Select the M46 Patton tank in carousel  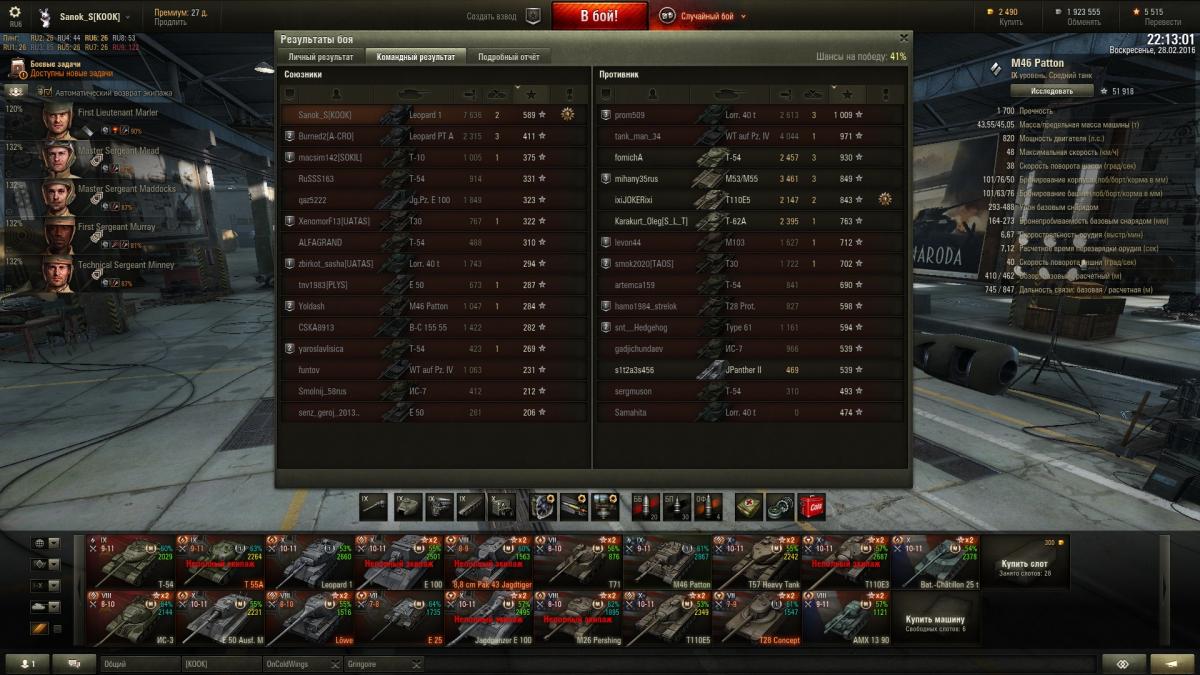pos(668,563)
